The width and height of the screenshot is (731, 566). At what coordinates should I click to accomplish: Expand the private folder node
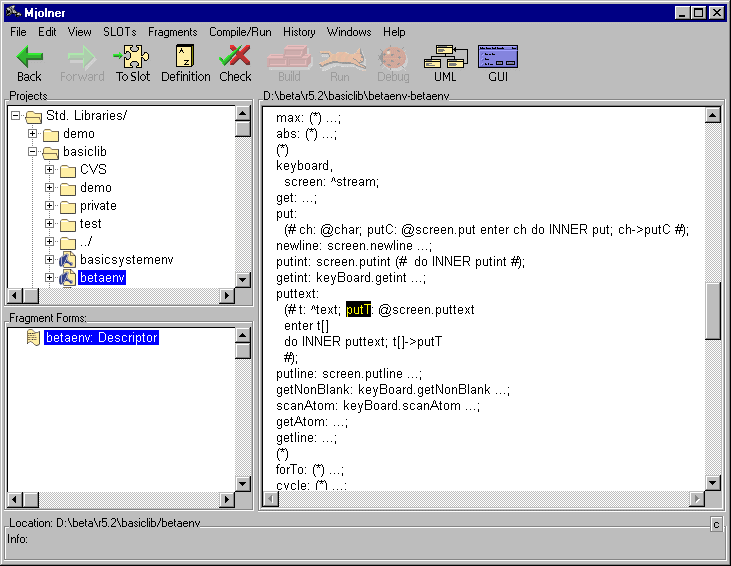50,206
